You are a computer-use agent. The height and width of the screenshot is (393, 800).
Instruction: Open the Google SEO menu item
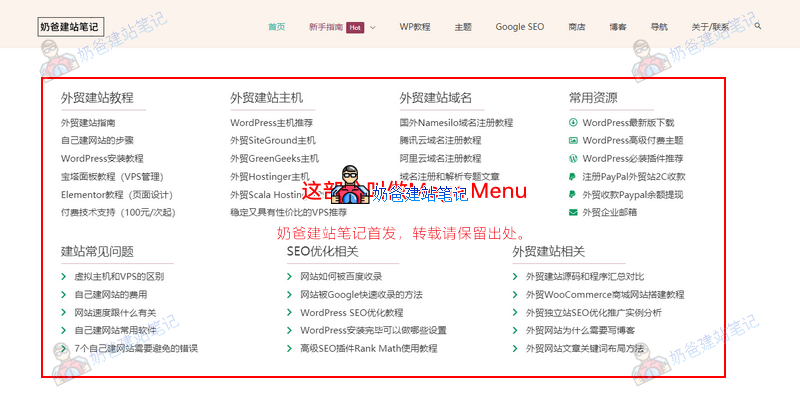pos(520,27)
